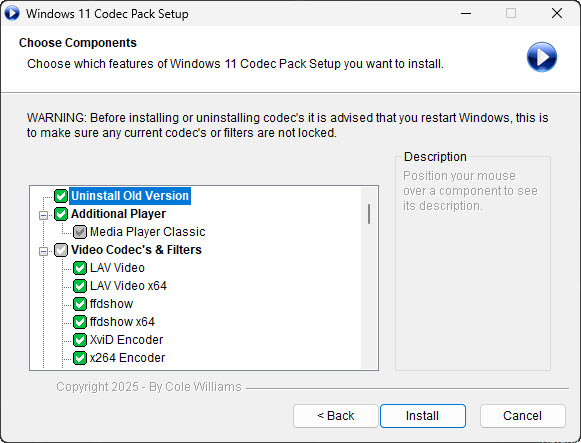Collapse the Video Codec's & Filters node

[43, 251]
